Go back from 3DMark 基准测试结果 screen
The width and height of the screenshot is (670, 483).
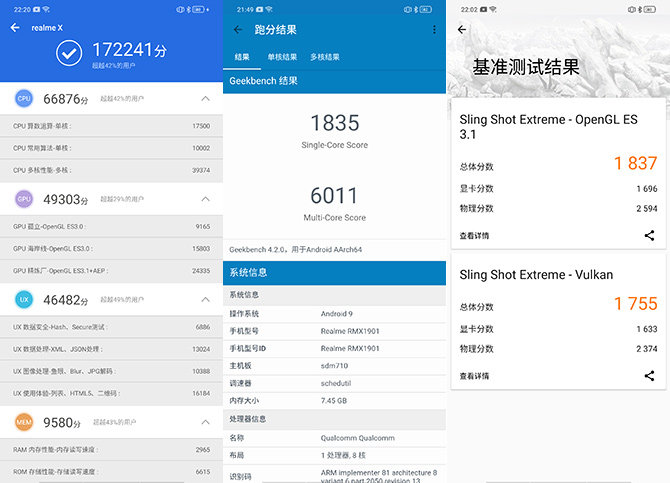click(x=462, y=29)
